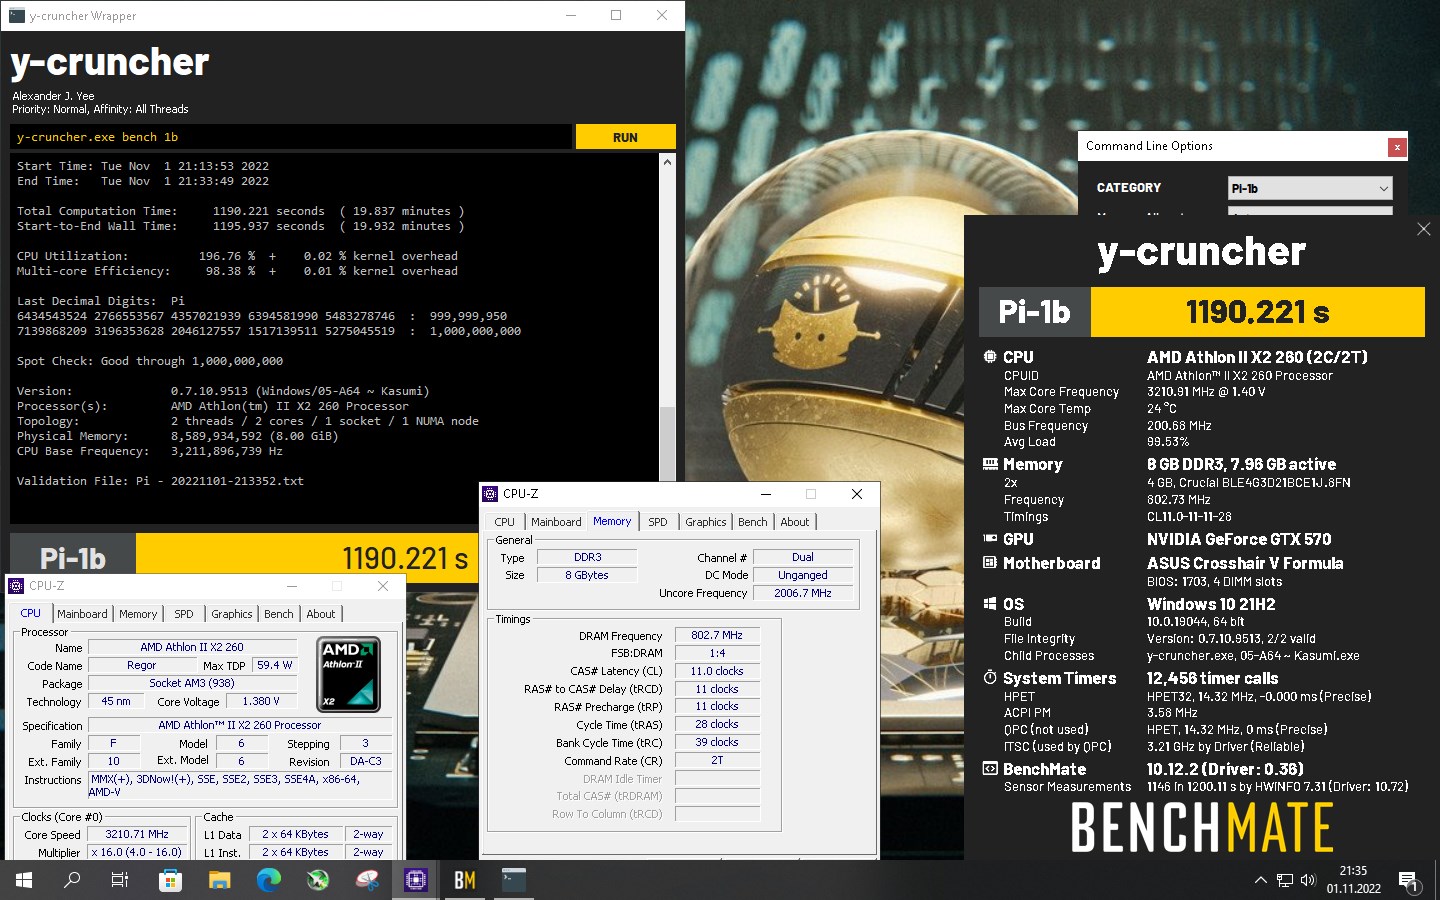
Task: Click the y-cruncher Wrapper title bar icon
Action: pyautogui.click(x=16, y=15)
